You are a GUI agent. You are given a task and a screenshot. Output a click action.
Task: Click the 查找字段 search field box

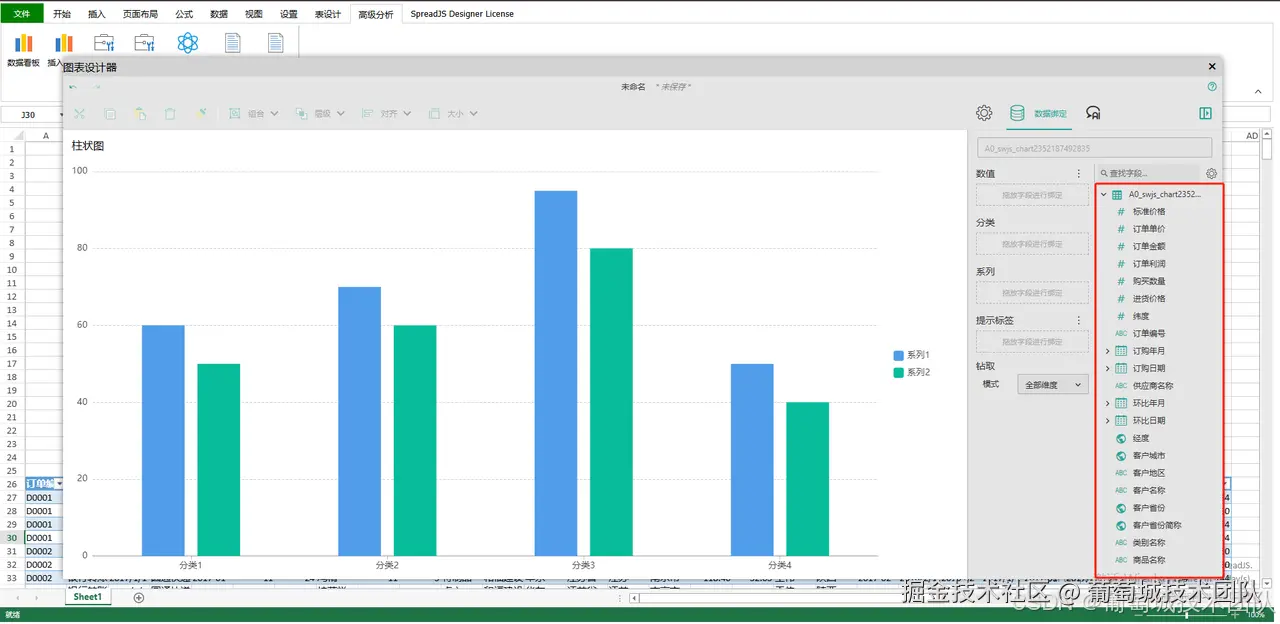[1147, 173]
